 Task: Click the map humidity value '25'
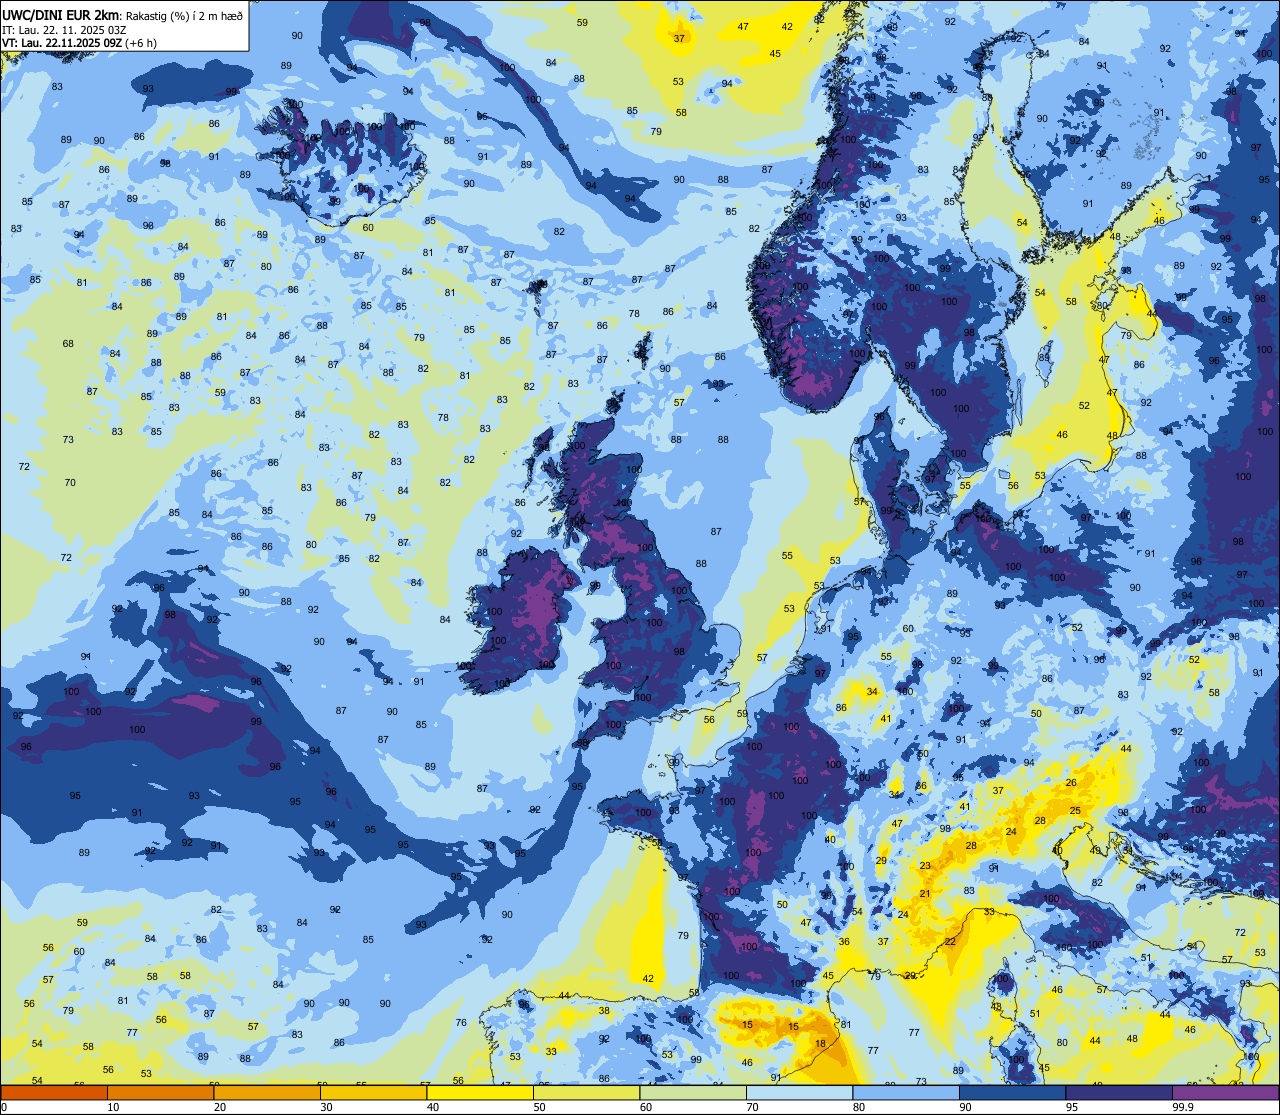point(1075,811)
